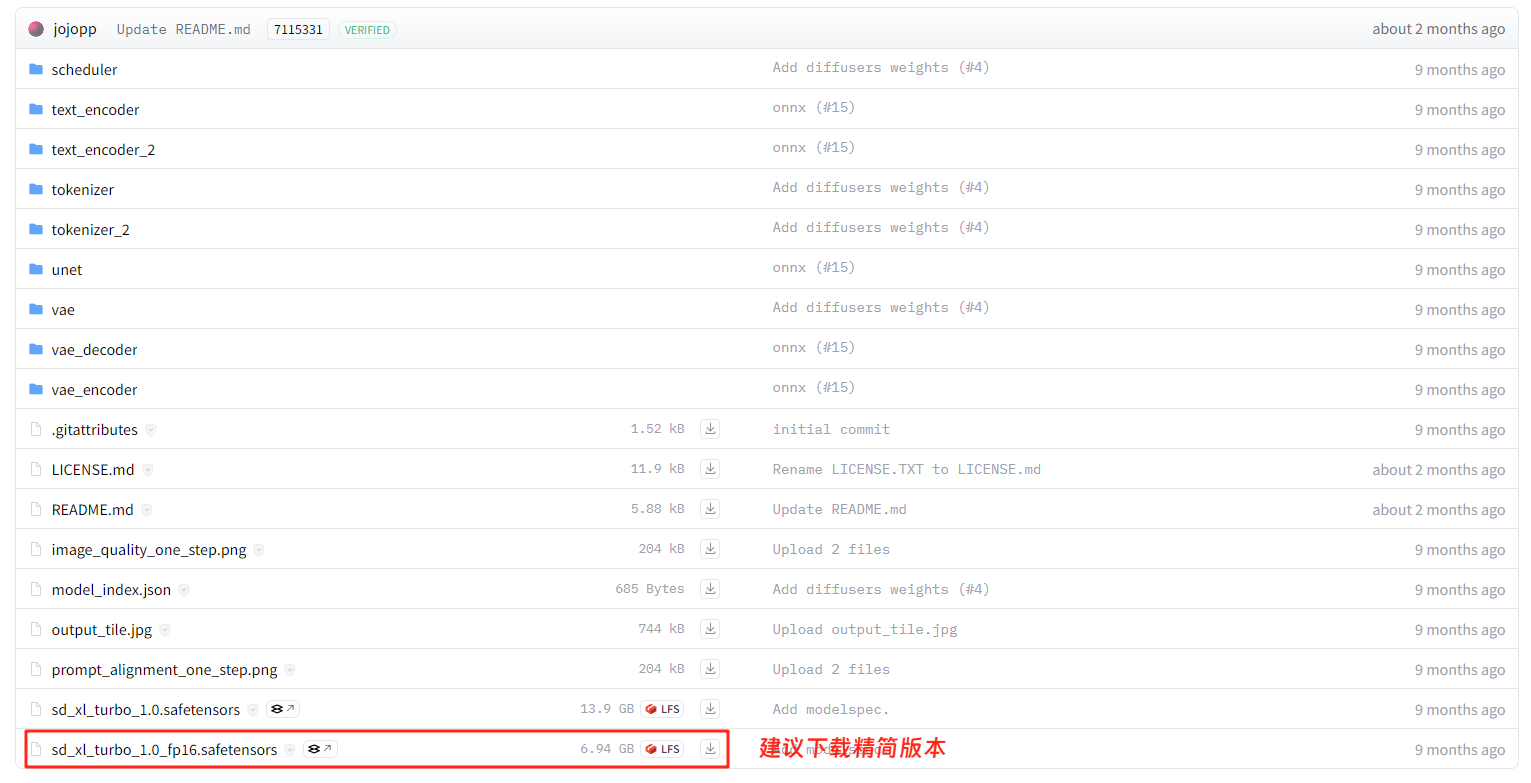Download README.md via its download icon
This screenshot has height=783, width=1531.
[710, 509]
